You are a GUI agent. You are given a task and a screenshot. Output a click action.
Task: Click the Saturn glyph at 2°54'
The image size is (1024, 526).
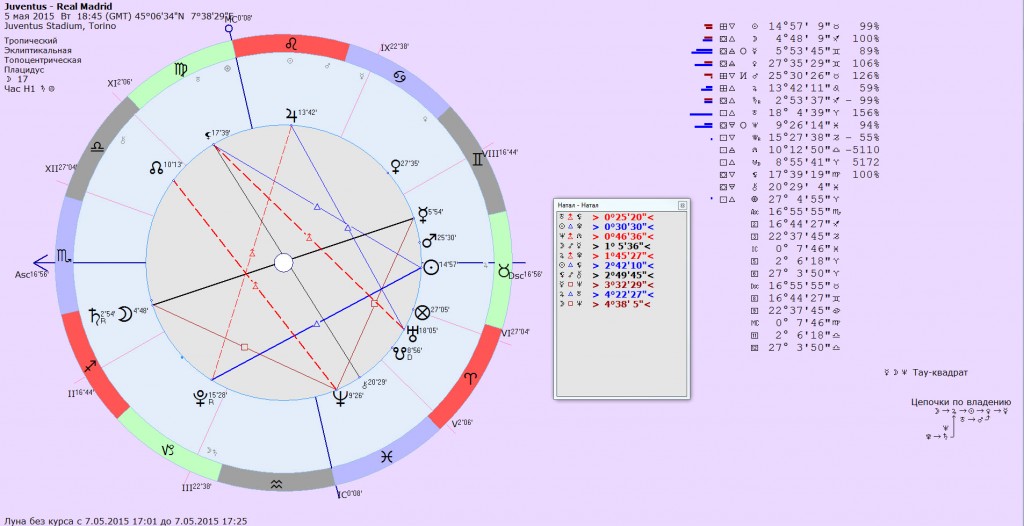[93, 318]
